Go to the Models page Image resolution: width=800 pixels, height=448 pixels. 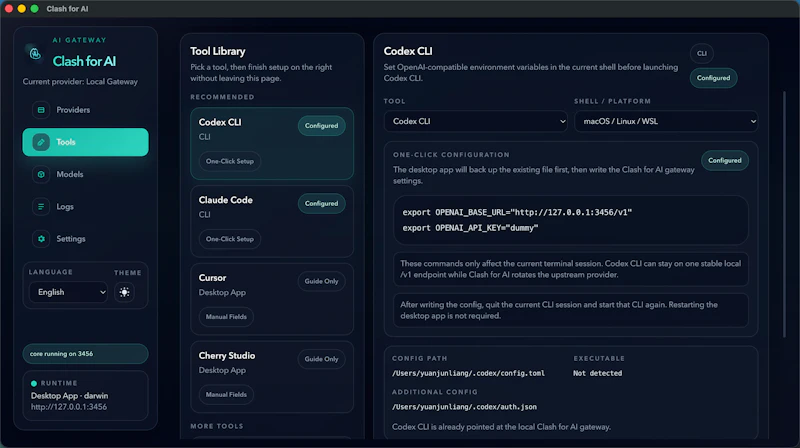click(85, 174)
